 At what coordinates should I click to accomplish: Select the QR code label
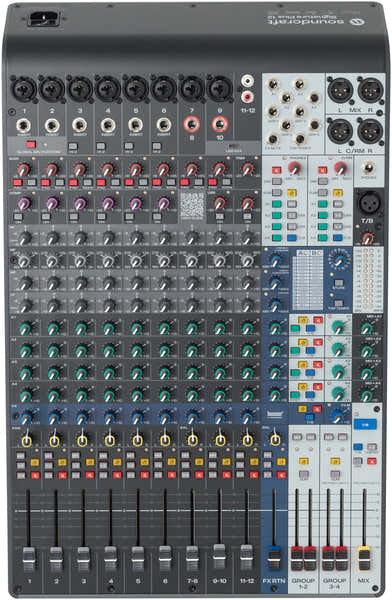coord(193,205)
